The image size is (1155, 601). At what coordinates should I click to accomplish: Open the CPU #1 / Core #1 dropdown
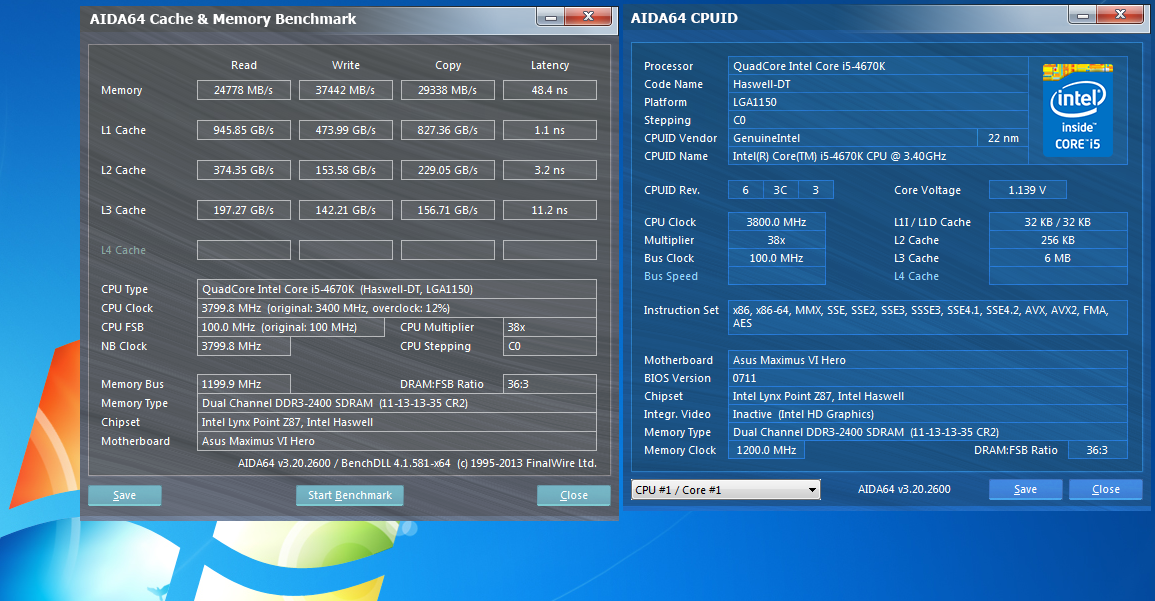726,490
